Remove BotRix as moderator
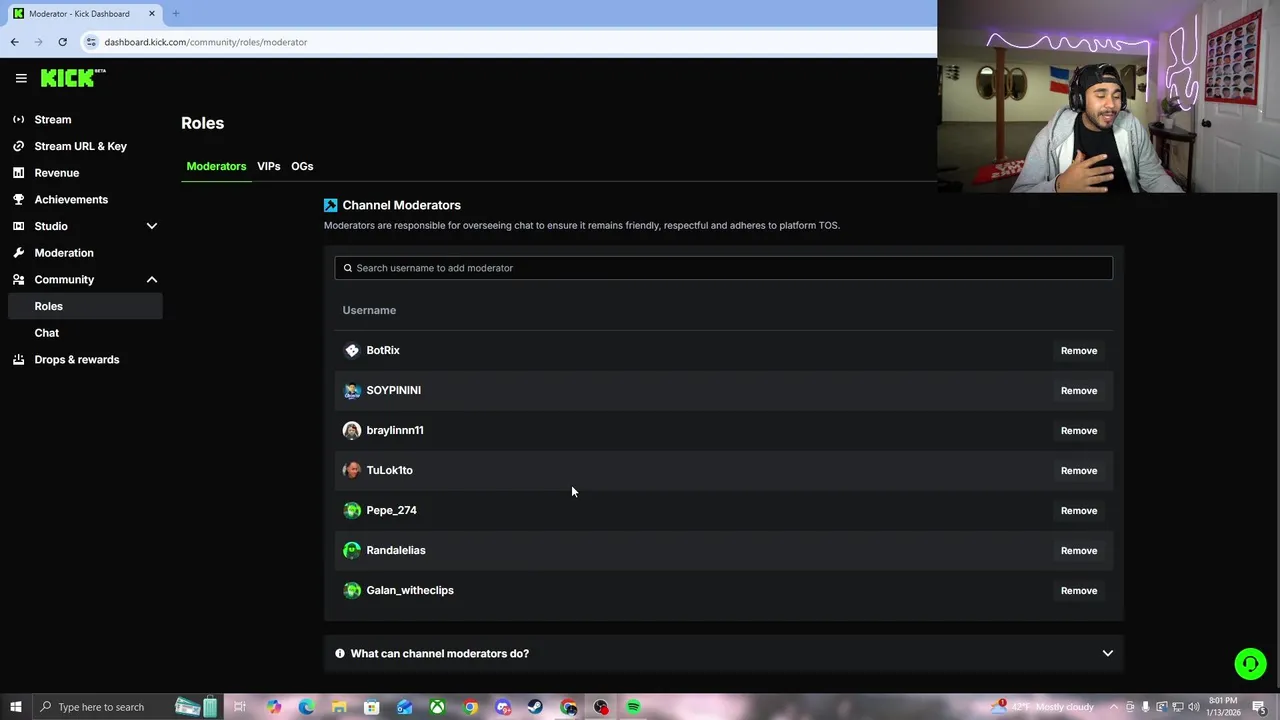1280x720 pixels. 1078,351
